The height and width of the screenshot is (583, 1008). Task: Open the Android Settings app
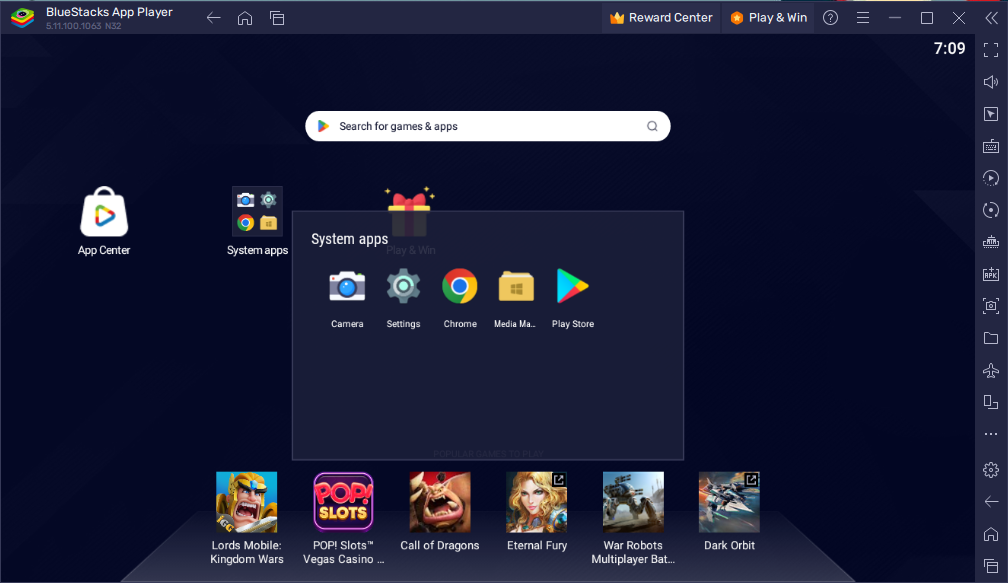403,299
